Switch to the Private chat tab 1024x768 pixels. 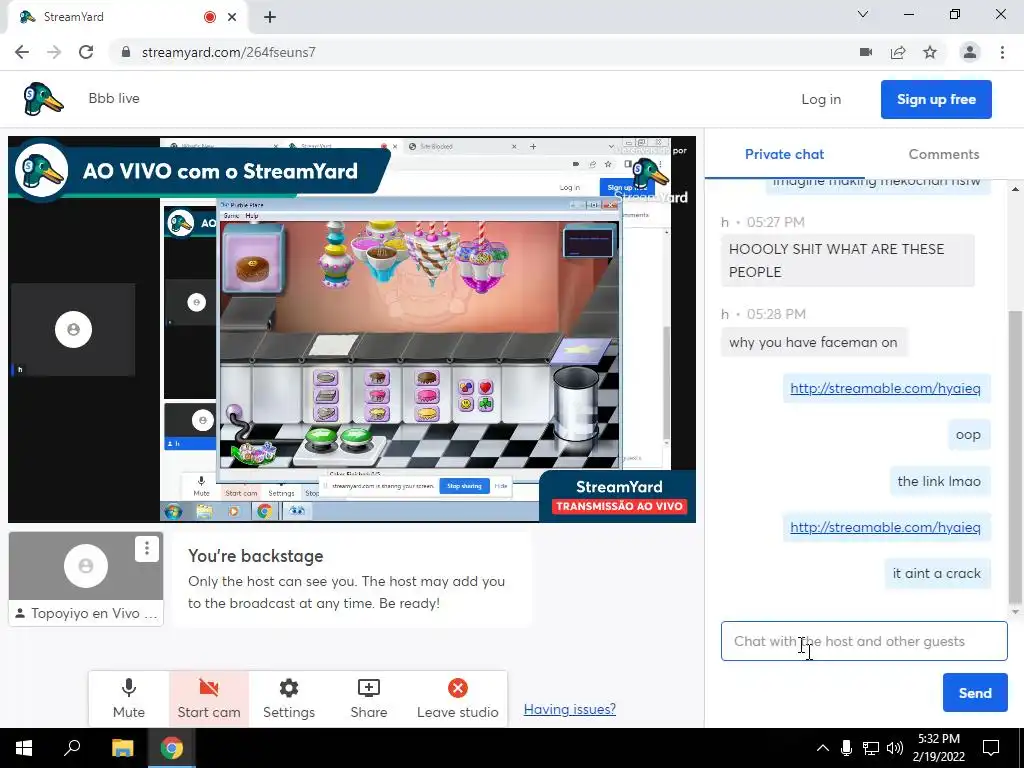[x=784, y=154]
